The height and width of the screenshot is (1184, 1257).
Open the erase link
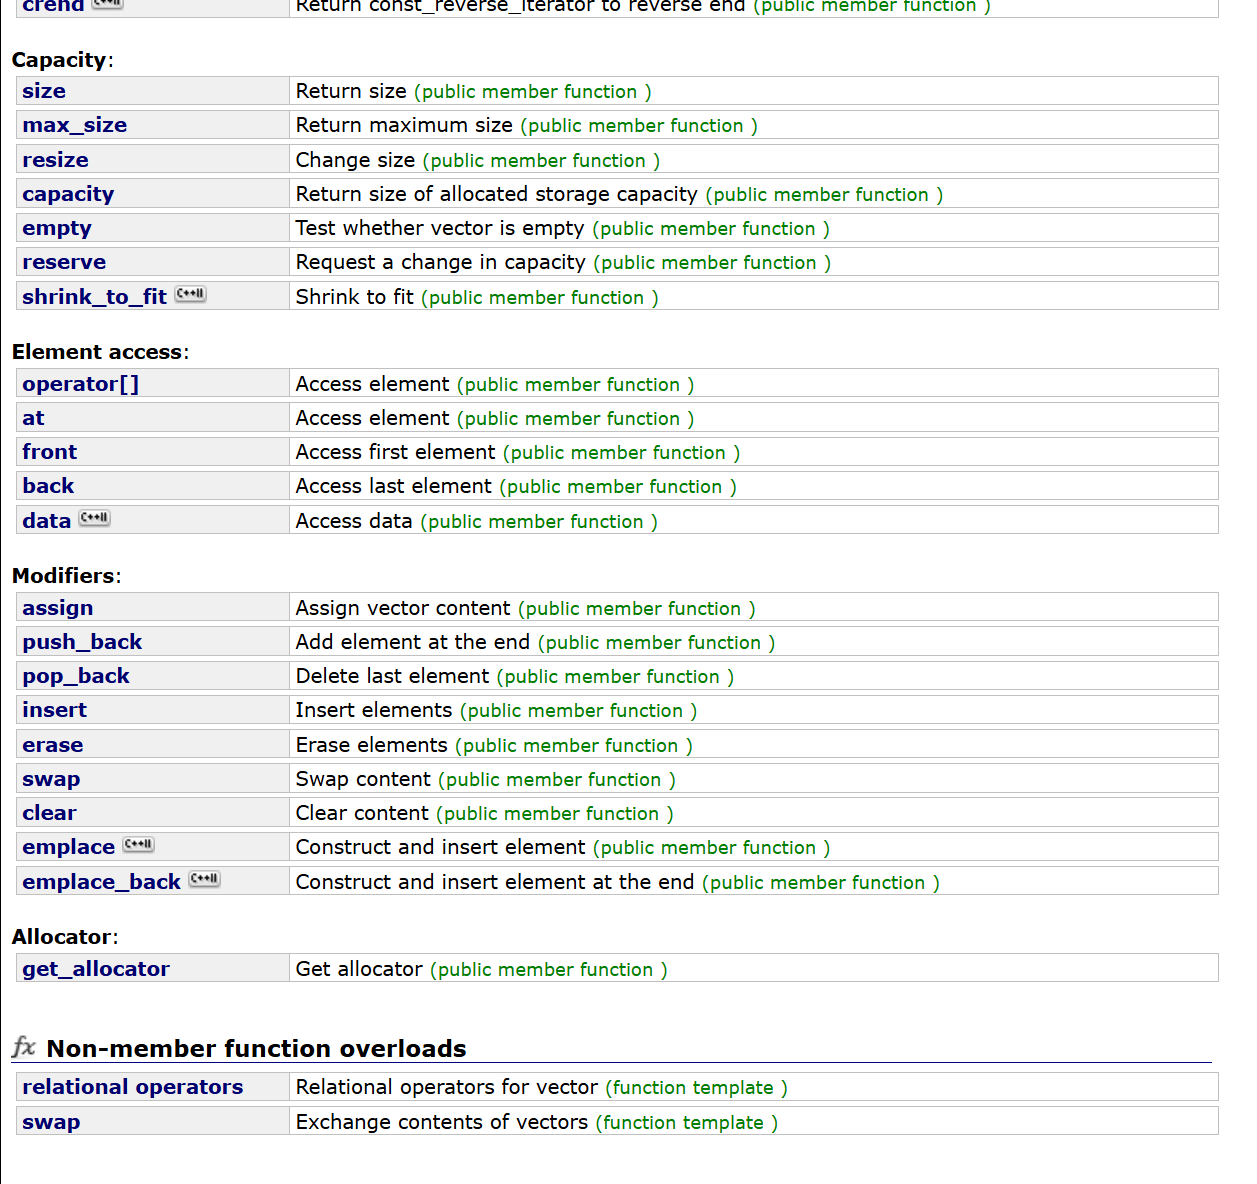click(53, 745)
